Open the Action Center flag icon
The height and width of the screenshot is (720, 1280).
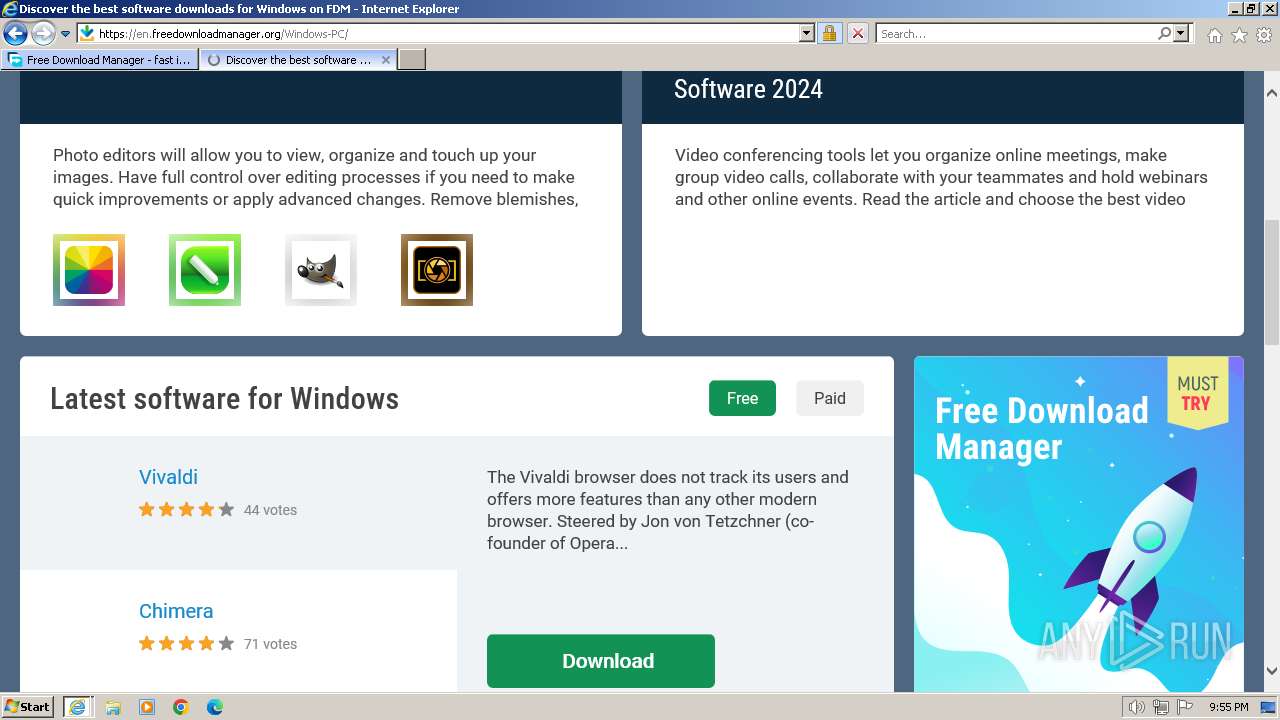pos(1185,707)
